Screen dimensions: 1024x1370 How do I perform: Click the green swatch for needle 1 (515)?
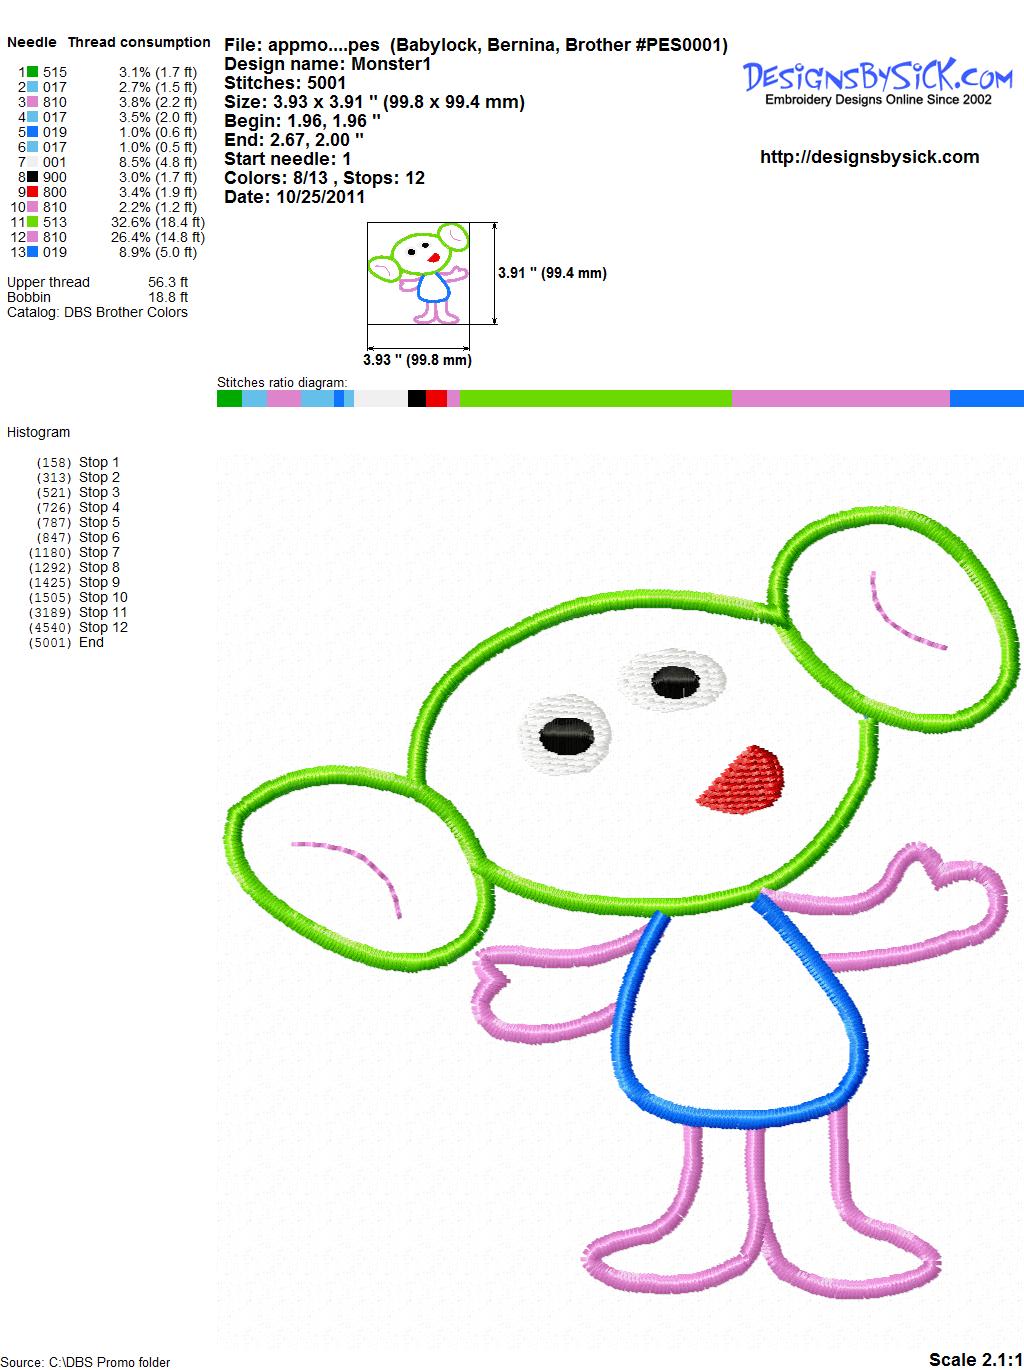click(x=33, y=72)
